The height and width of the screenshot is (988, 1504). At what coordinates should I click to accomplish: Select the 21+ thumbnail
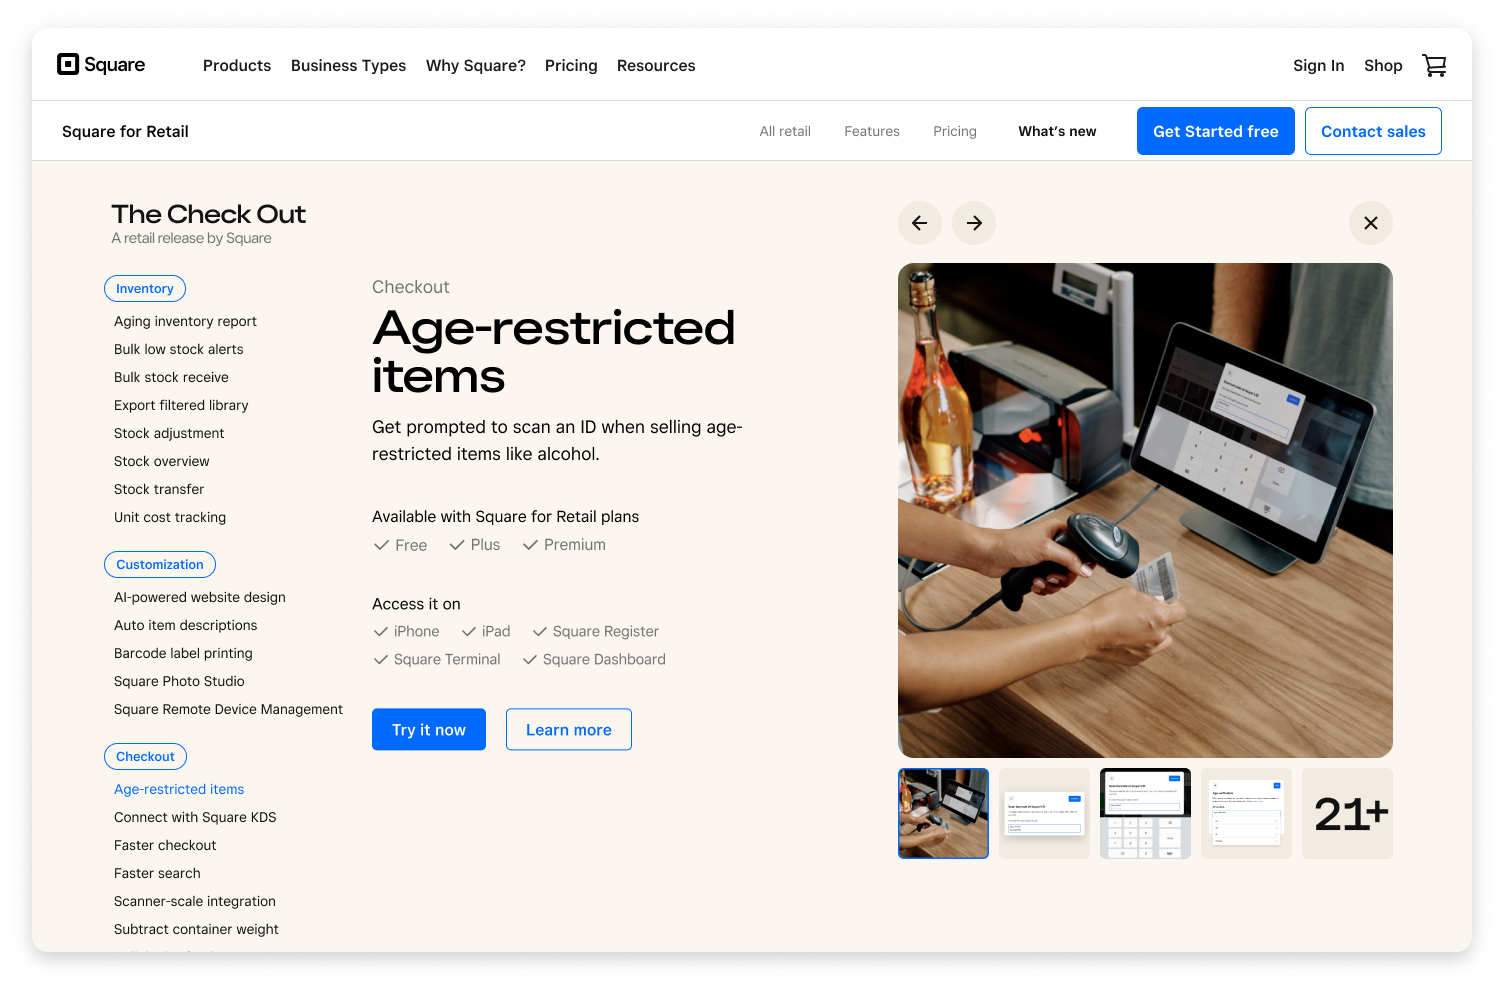point(1347,813)
